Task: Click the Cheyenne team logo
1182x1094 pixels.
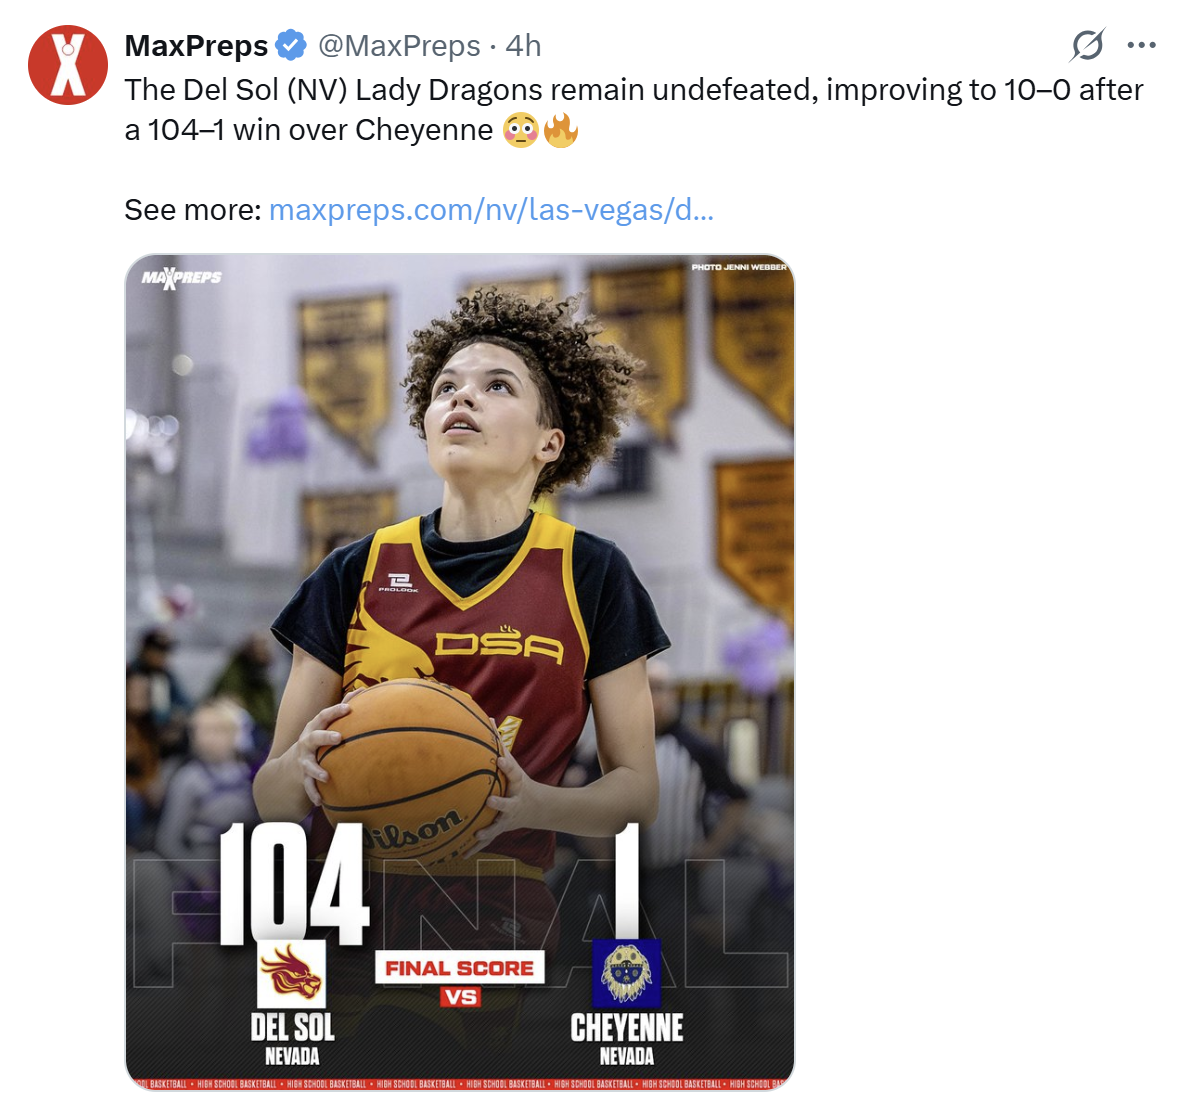Action: pos(626,973)
